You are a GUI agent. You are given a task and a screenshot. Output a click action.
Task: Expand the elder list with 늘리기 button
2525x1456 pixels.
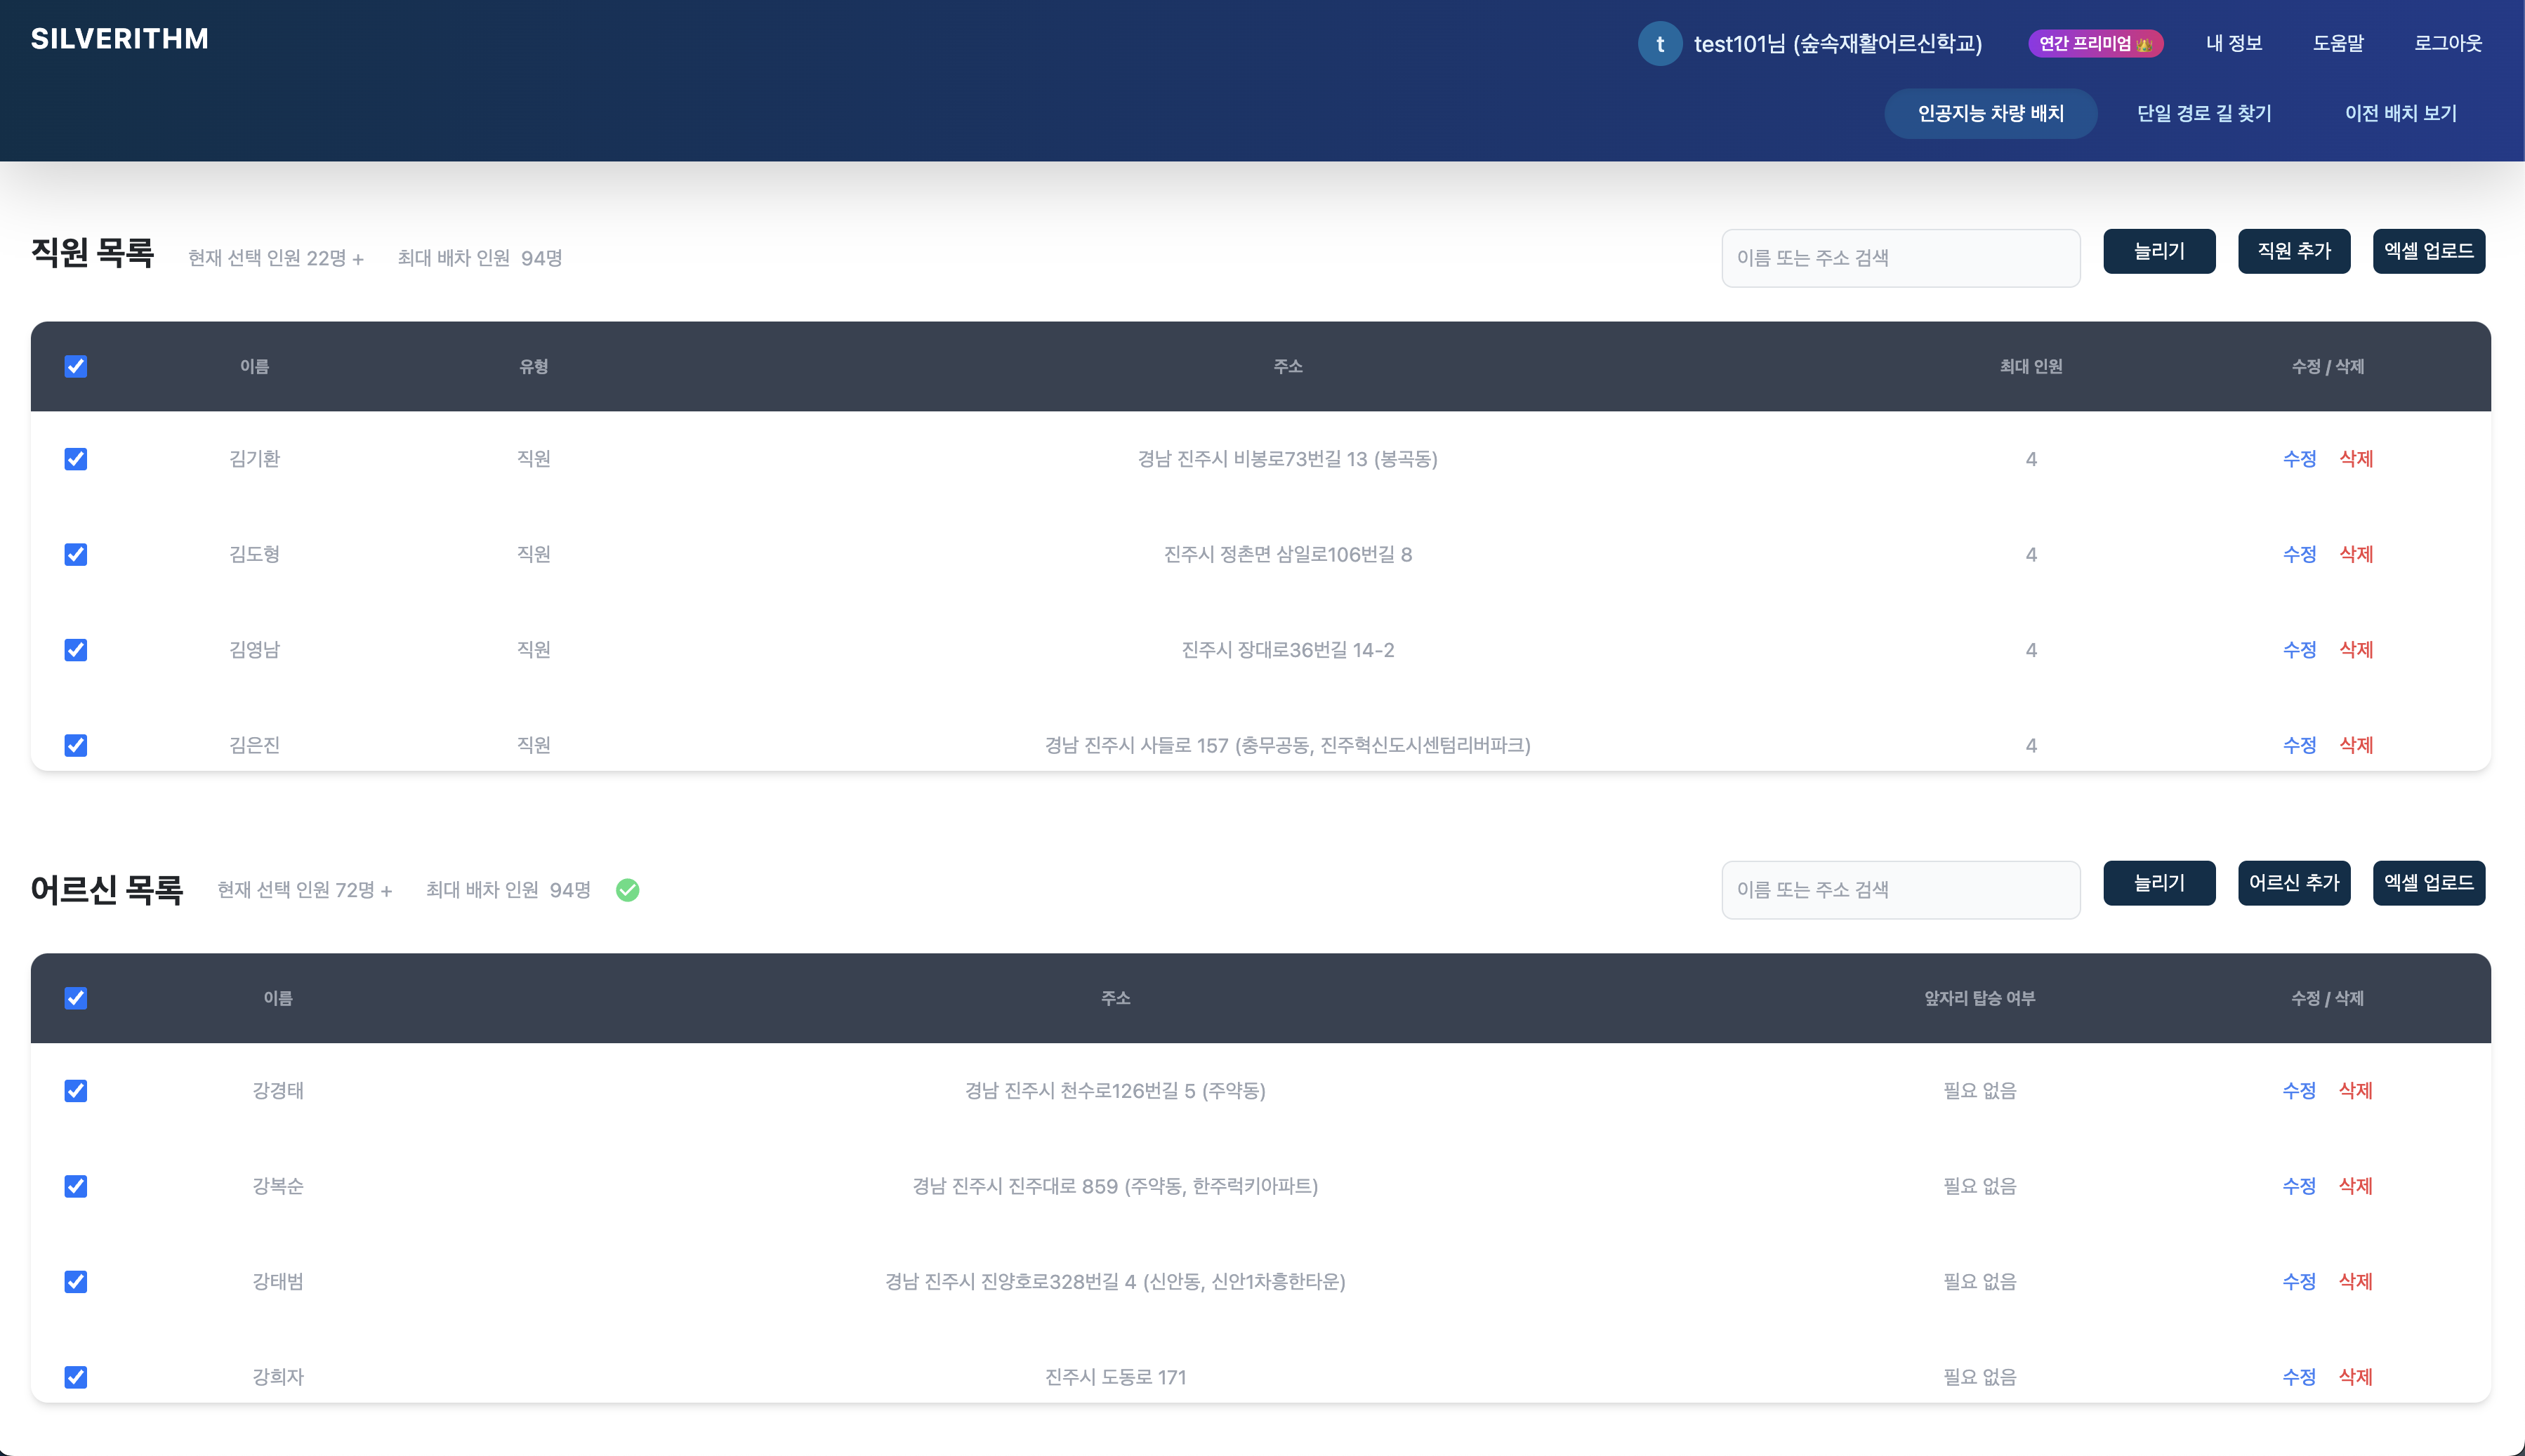2158,883
